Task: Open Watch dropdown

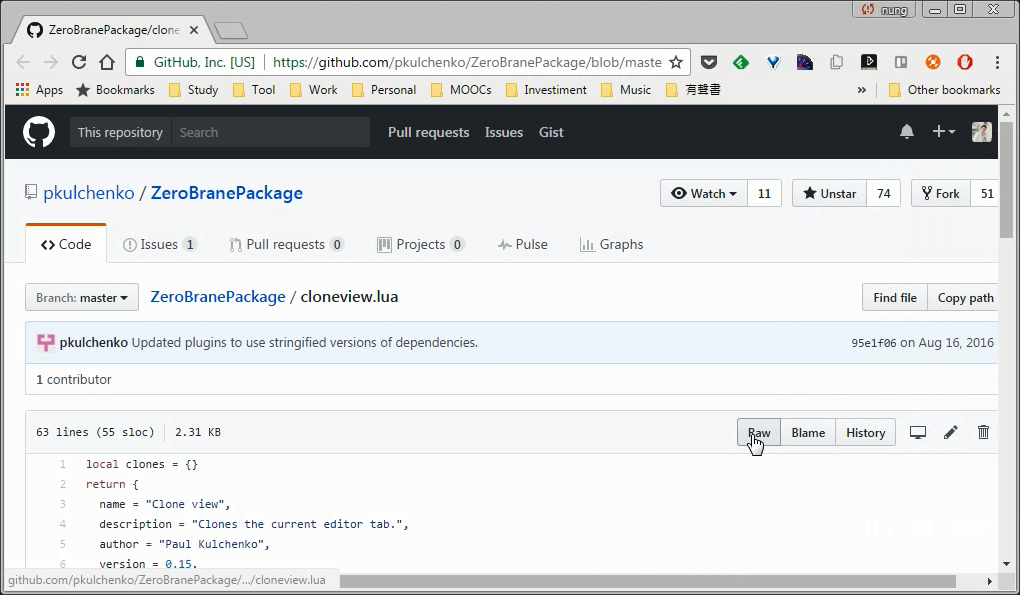Action: (704, 193)
